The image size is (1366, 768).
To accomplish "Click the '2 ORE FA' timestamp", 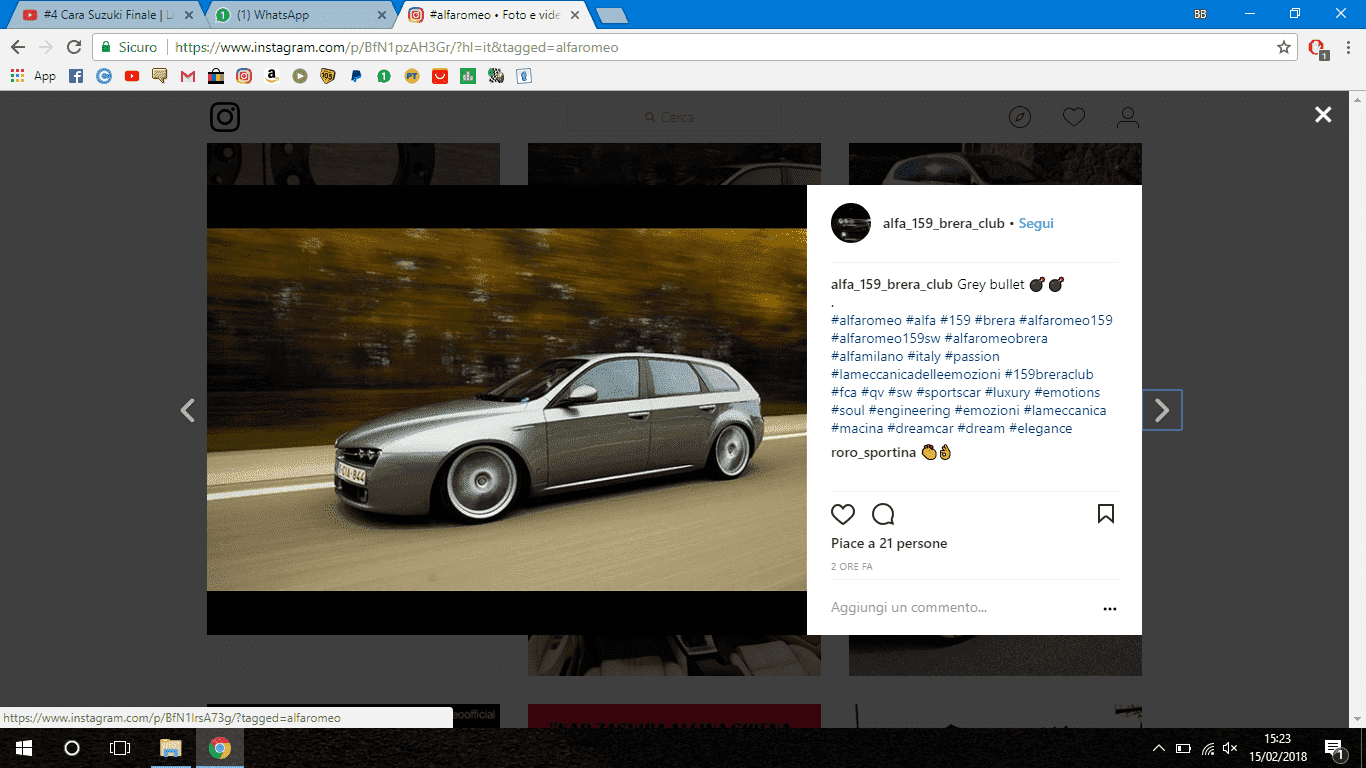I will (x=852, y=567).
